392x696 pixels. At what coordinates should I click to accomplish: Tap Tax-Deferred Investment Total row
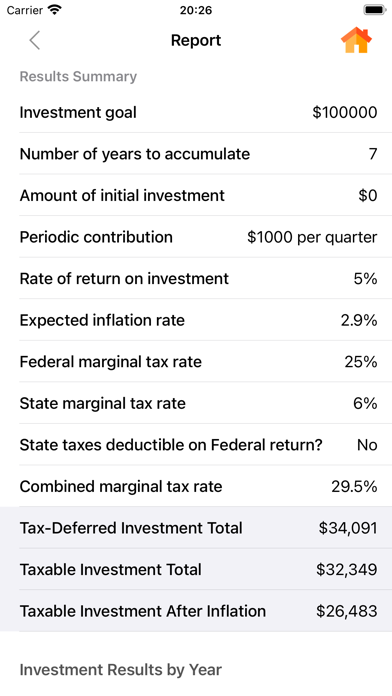pyautogui.click(x=196, y=528)
